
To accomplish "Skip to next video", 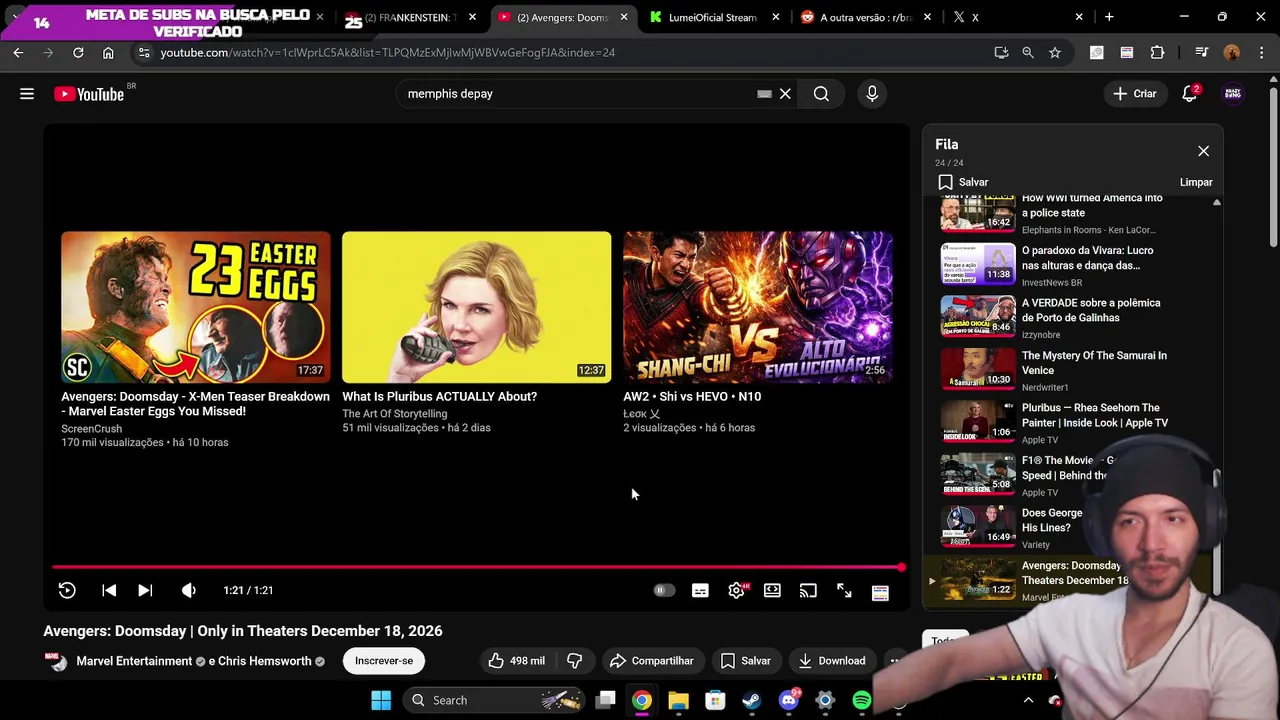I will coord(145,591).
